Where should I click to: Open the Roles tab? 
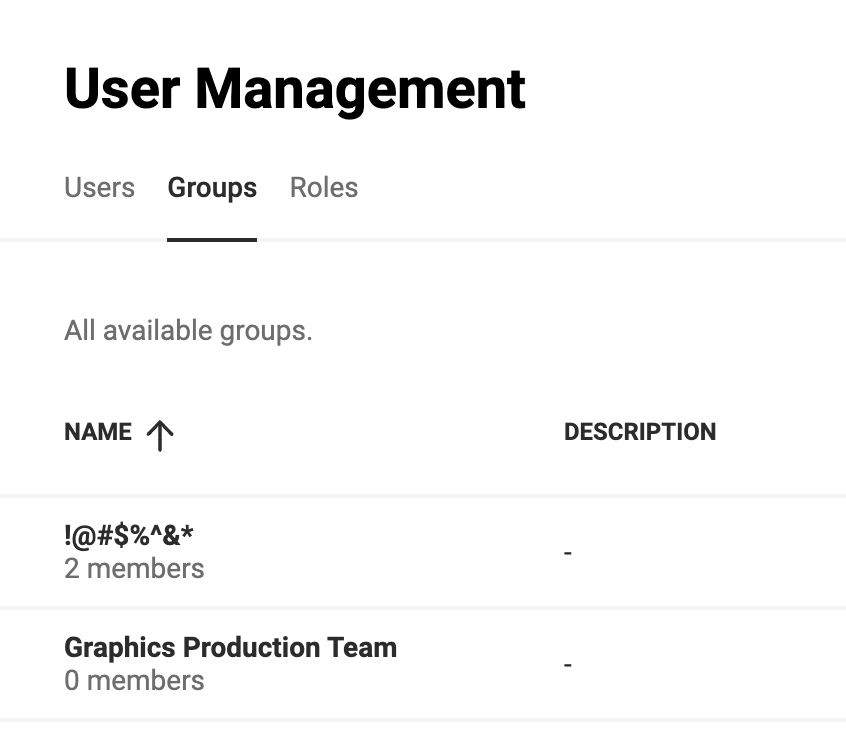click(324, 188)
